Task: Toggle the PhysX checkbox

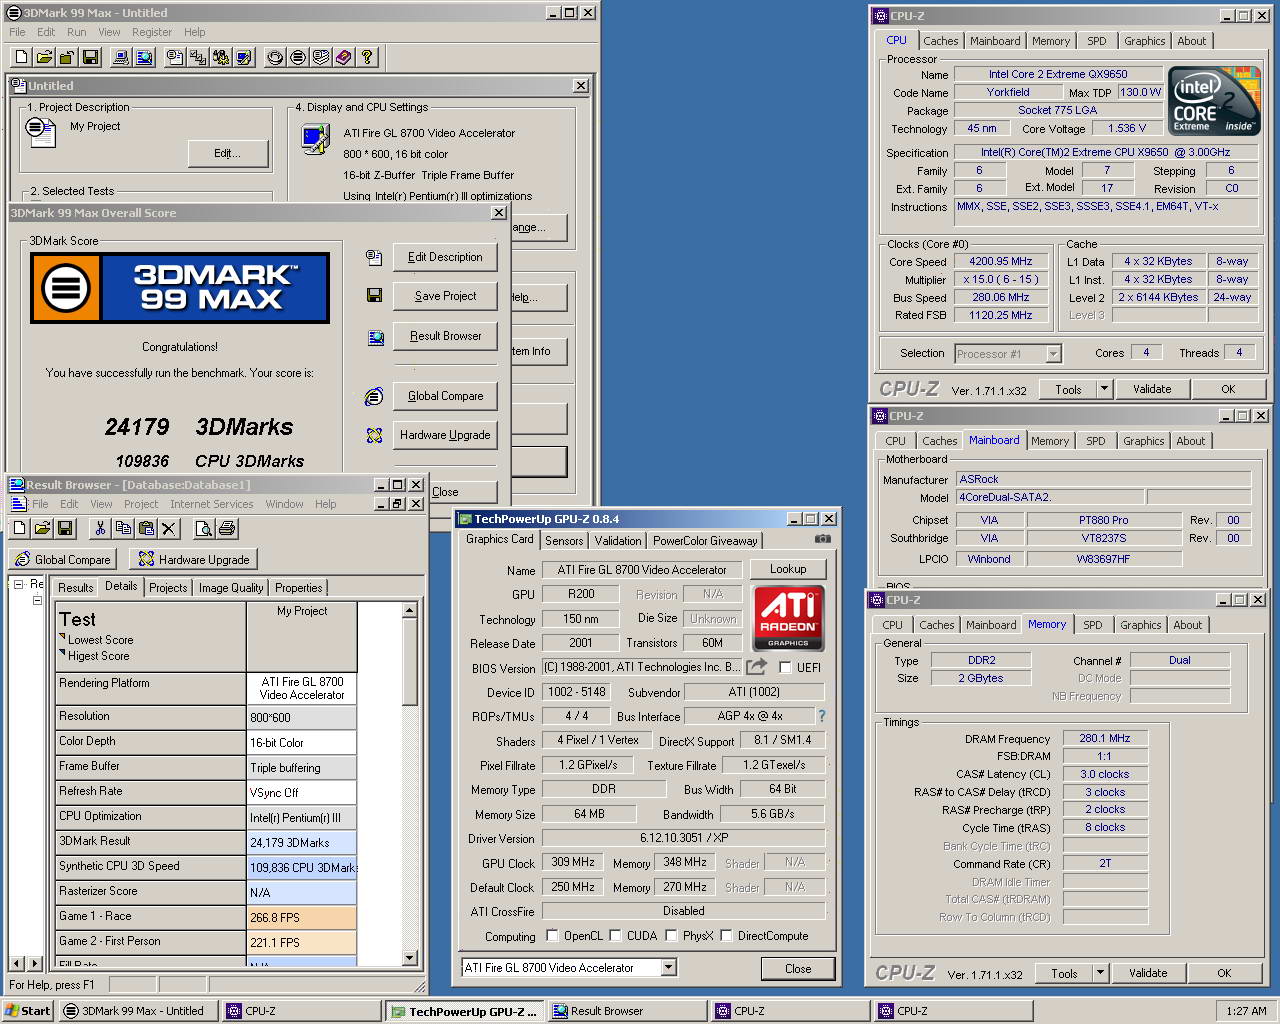Action: 671,936
